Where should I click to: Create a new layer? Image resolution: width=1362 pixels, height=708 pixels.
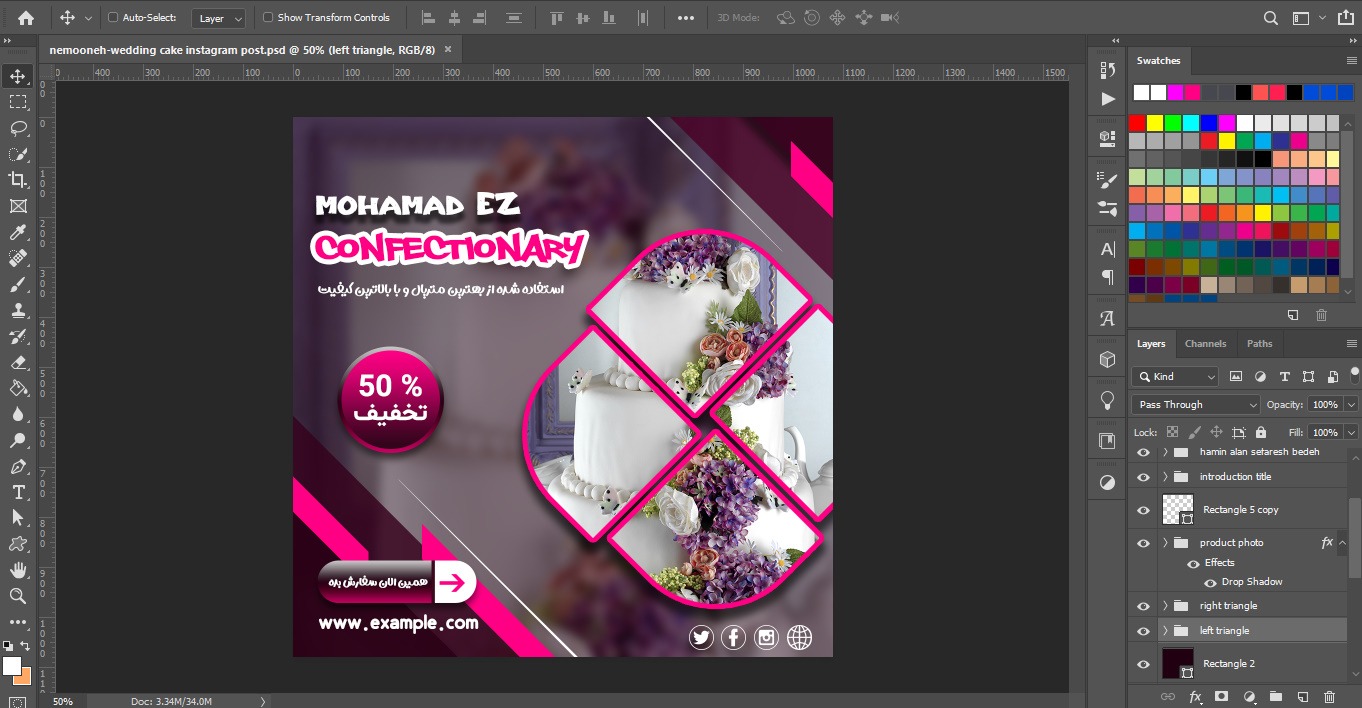[1302, 696]
